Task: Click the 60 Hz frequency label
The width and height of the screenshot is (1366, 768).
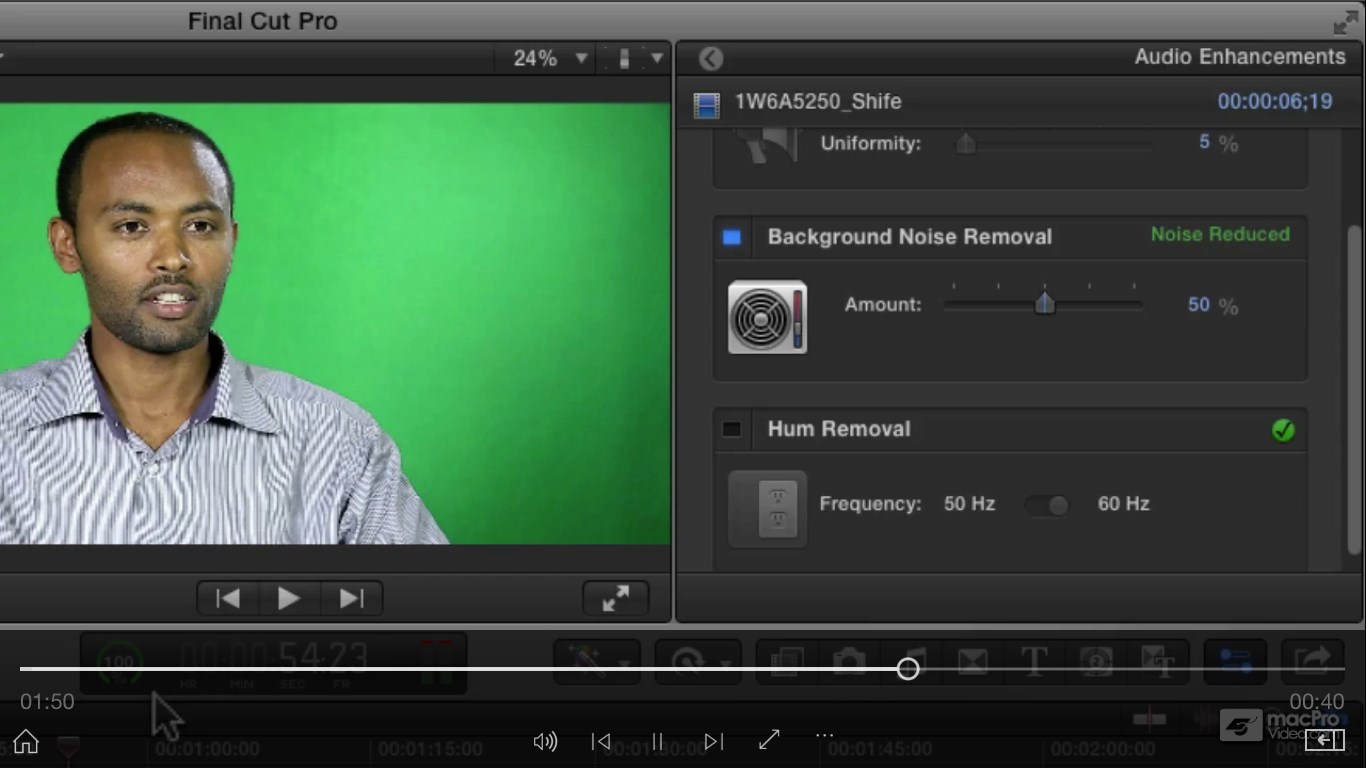Action: point(1124,504)
